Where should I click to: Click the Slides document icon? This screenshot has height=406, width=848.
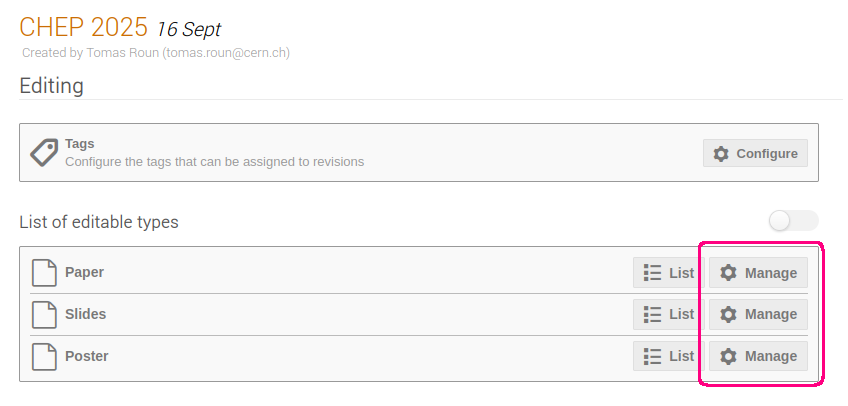click(x=44, y=314)
